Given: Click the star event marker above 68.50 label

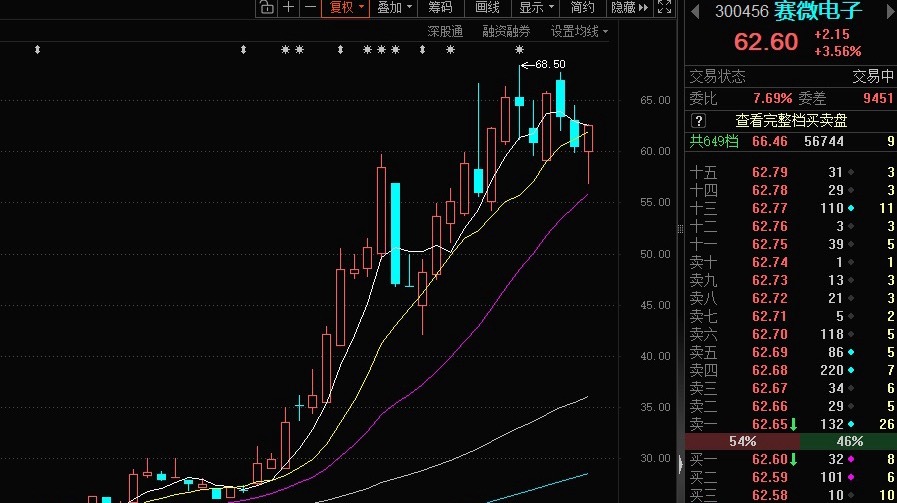Looking at the screenshot, I should pyautogui.click(x=519, y=50).
